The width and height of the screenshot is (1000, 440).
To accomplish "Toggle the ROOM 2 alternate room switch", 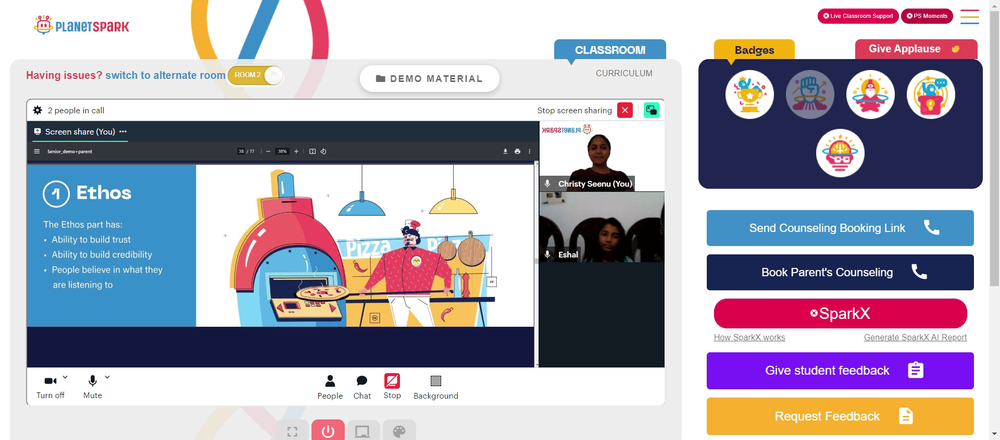I will 255,75.
